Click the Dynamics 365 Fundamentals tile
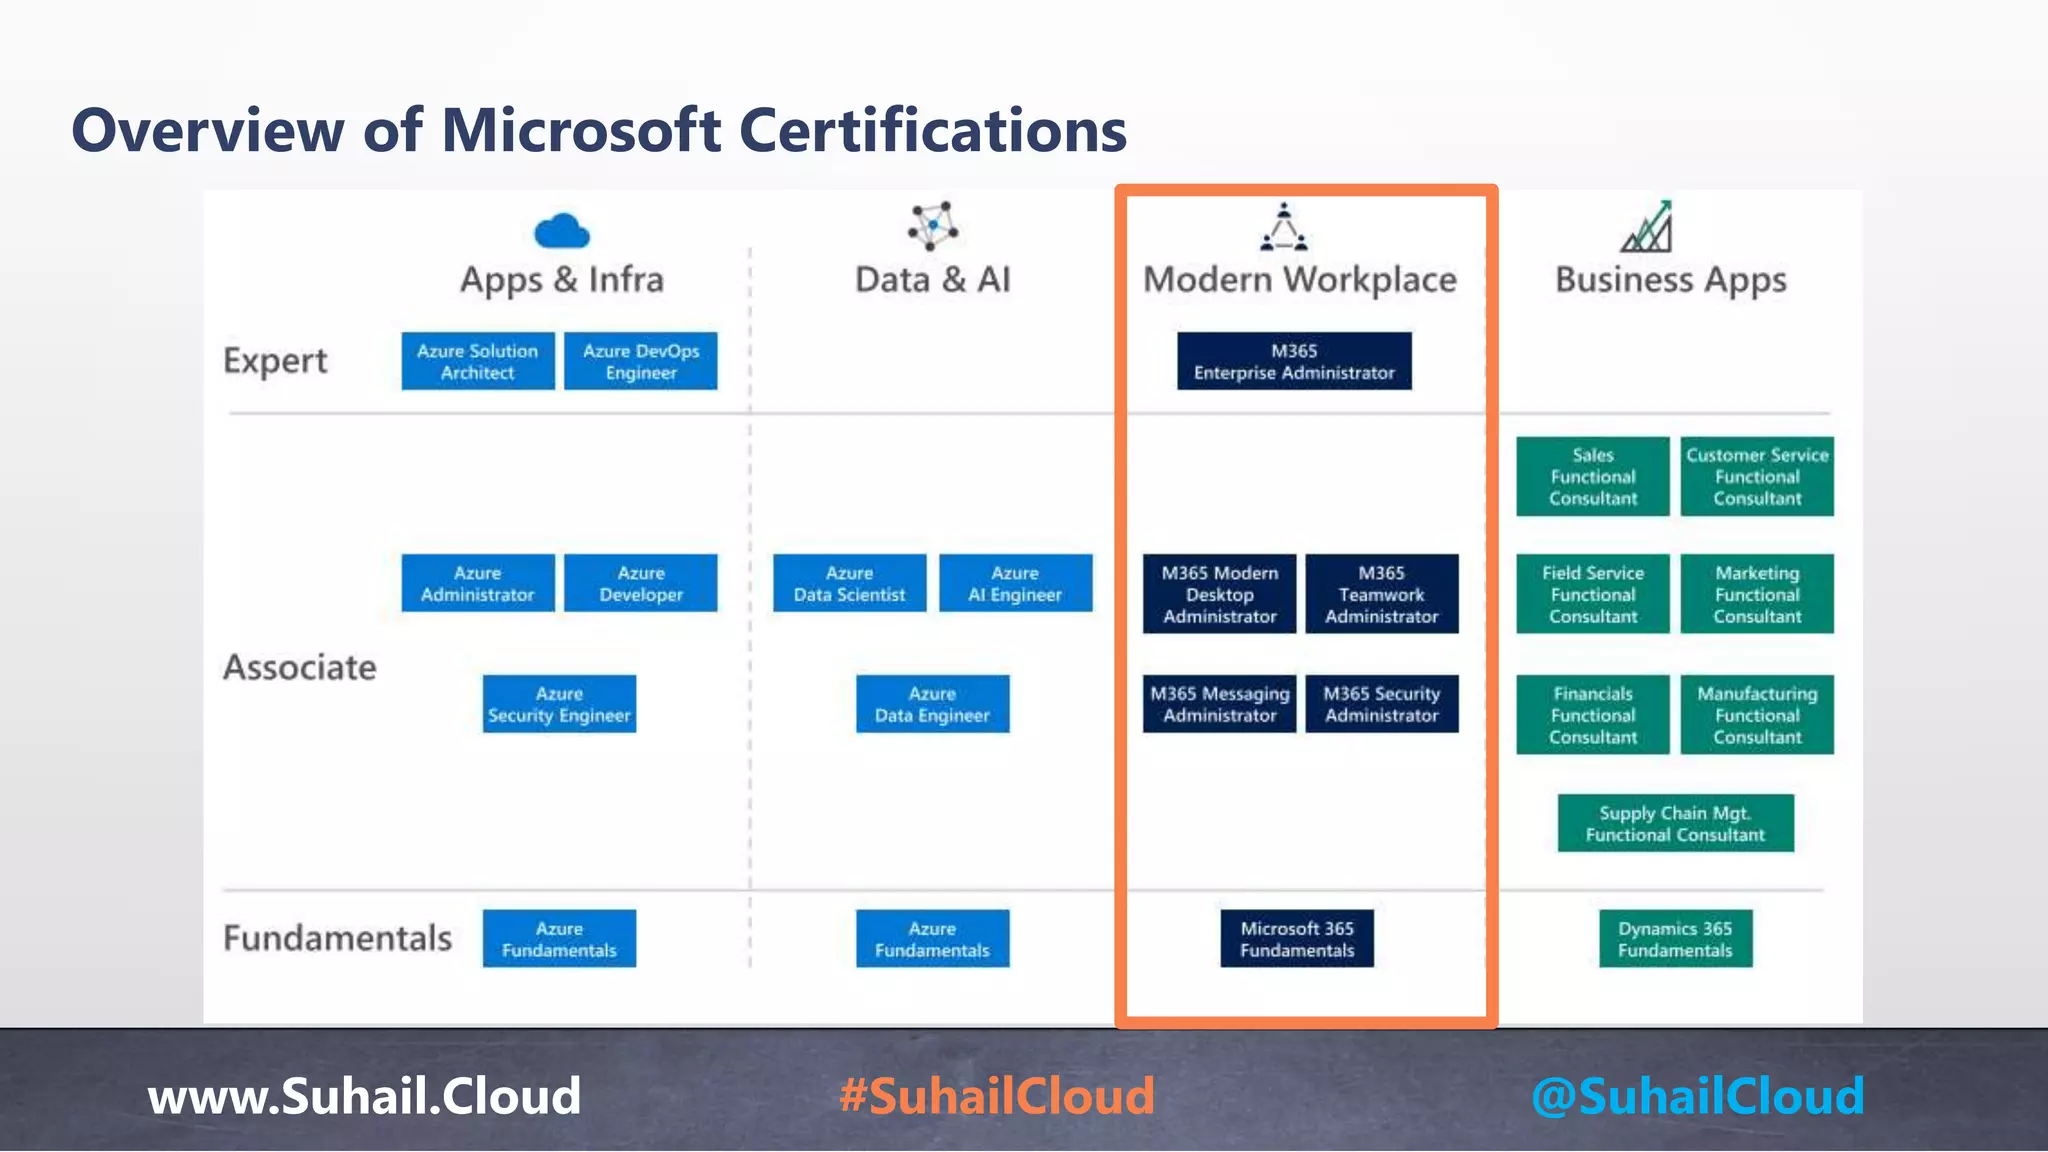Image resolution: width=2048 pixels, height=1152 pixels. tap(1675, 938)
